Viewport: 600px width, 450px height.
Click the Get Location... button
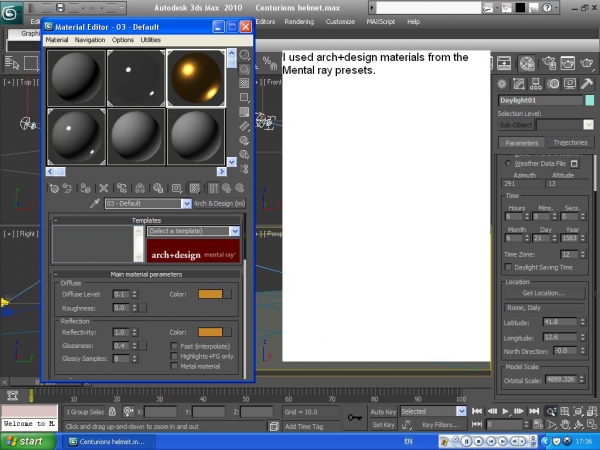(544, 293)
